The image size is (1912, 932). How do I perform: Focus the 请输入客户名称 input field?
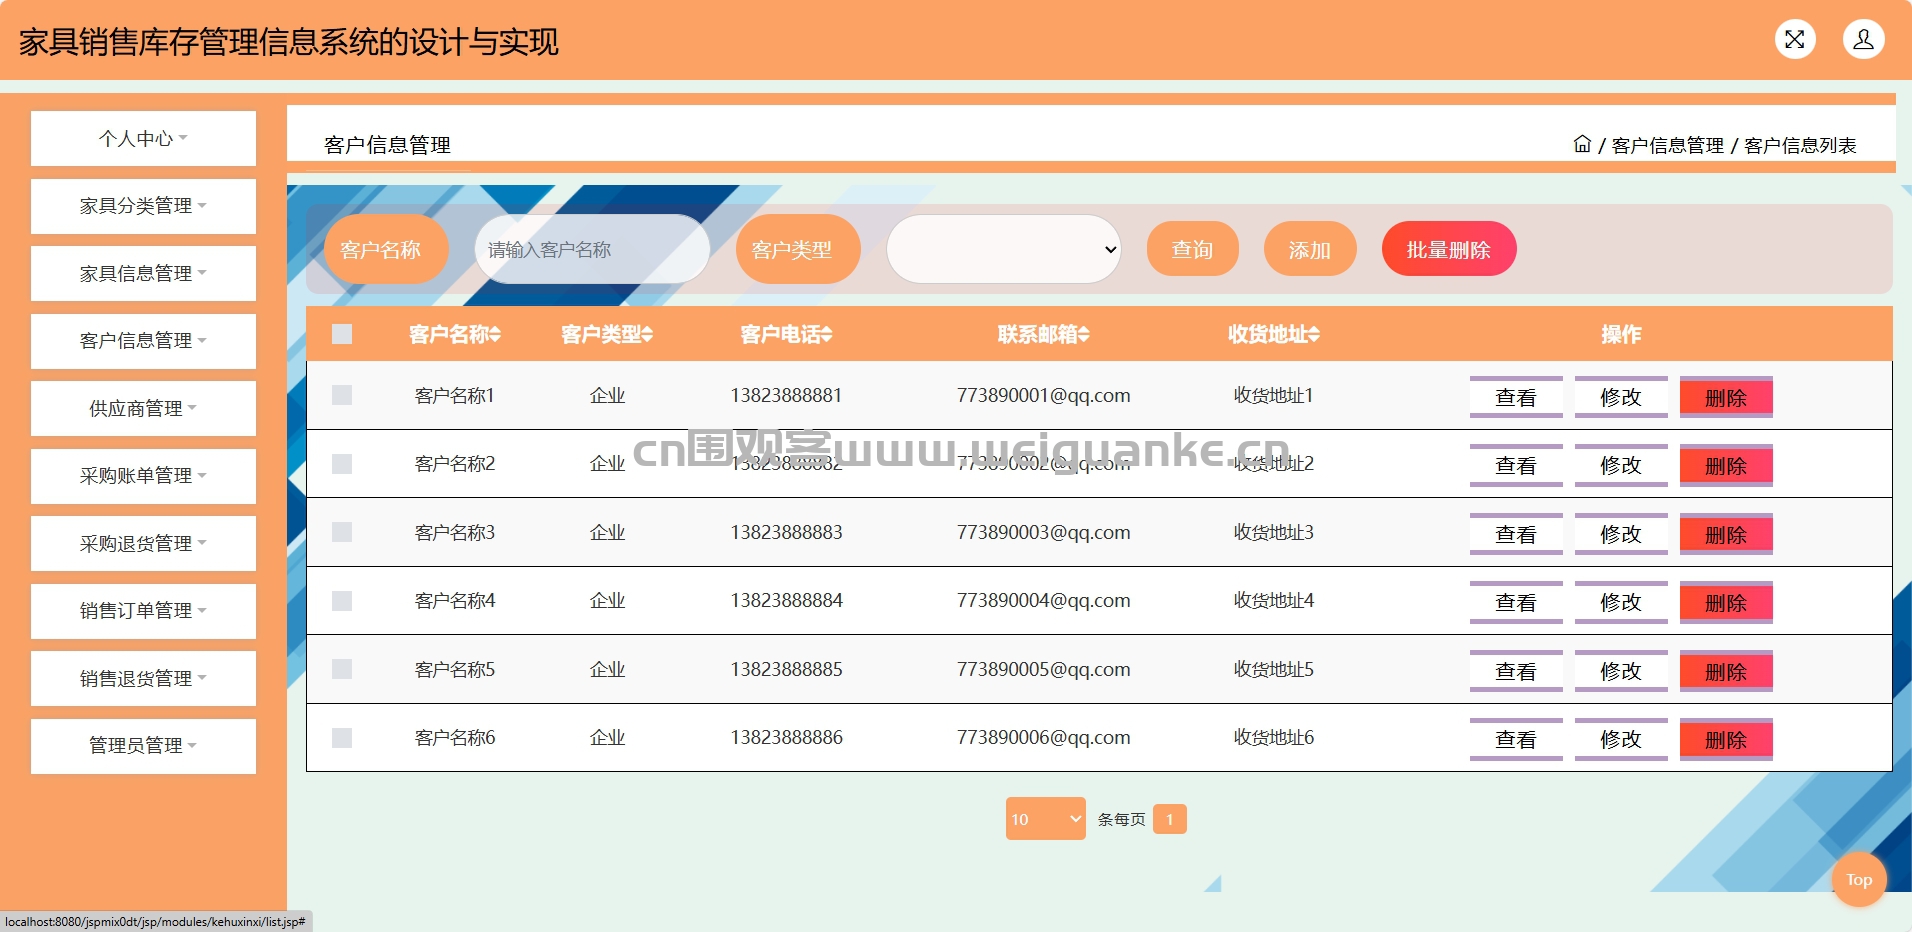tap(592, 249)
